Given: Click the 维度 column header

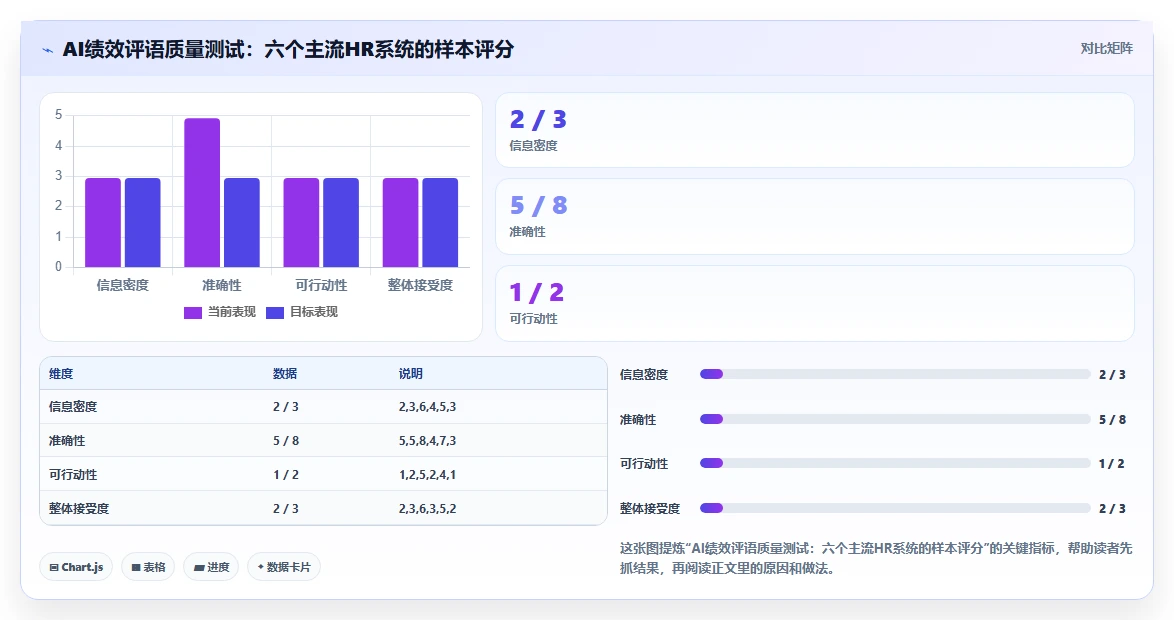Looking at the screenshot, I should (x=61, y=374).
